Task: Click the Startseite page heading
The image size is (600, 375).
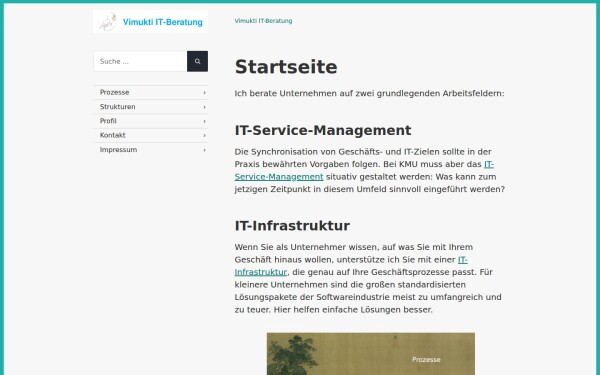Action: (286, 67)
